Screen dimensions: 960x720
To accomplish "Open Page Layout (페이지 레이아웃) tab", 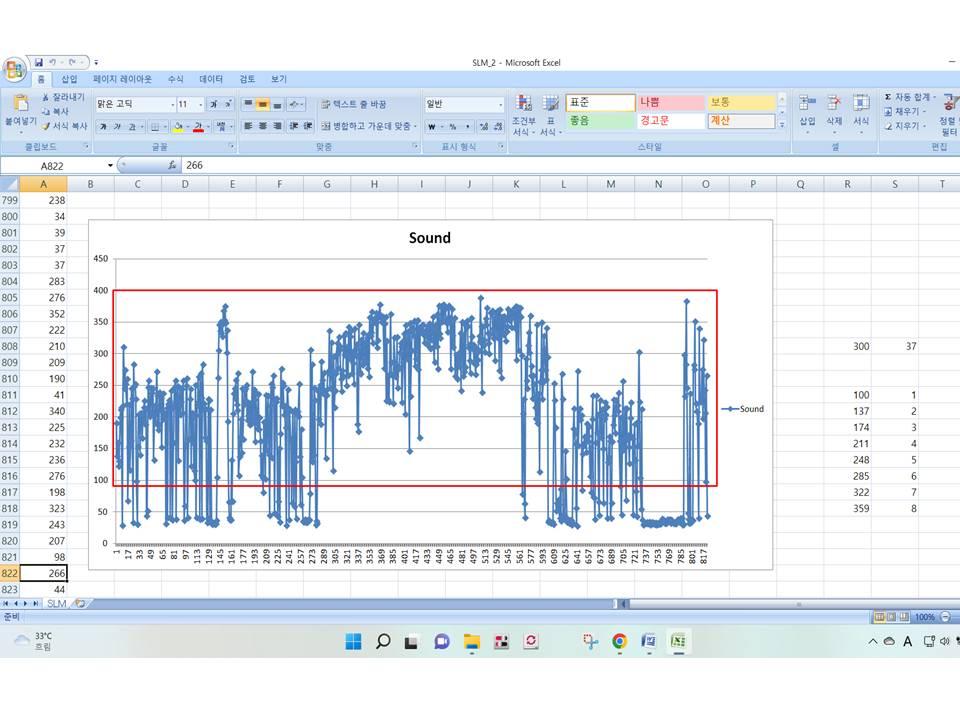I will 122,79.
